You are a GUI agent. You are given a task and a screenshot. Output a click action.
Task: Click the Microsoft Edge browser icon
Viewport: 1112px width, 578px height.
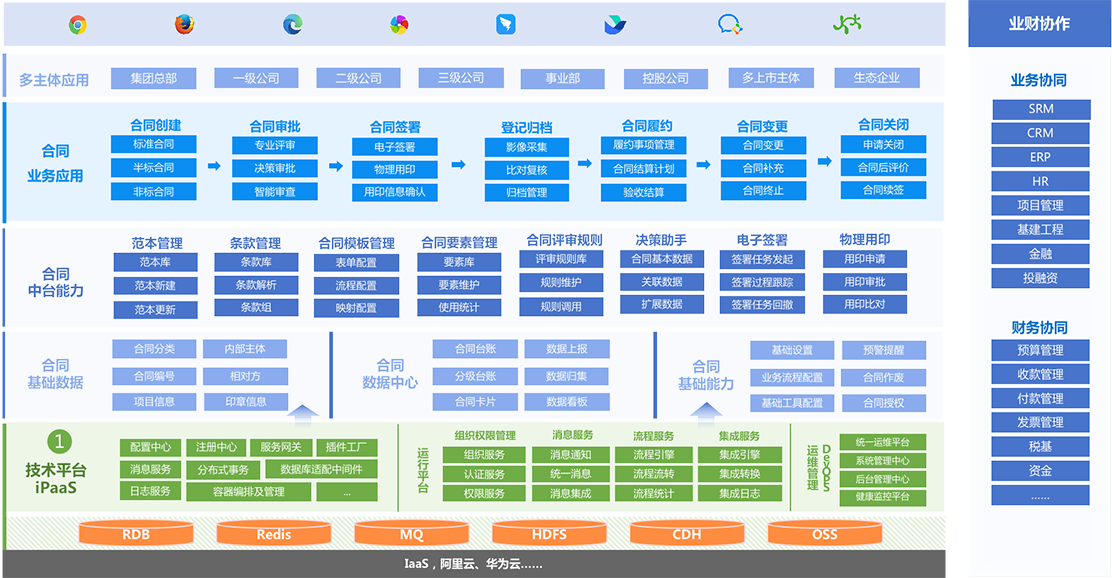[293, 25]
